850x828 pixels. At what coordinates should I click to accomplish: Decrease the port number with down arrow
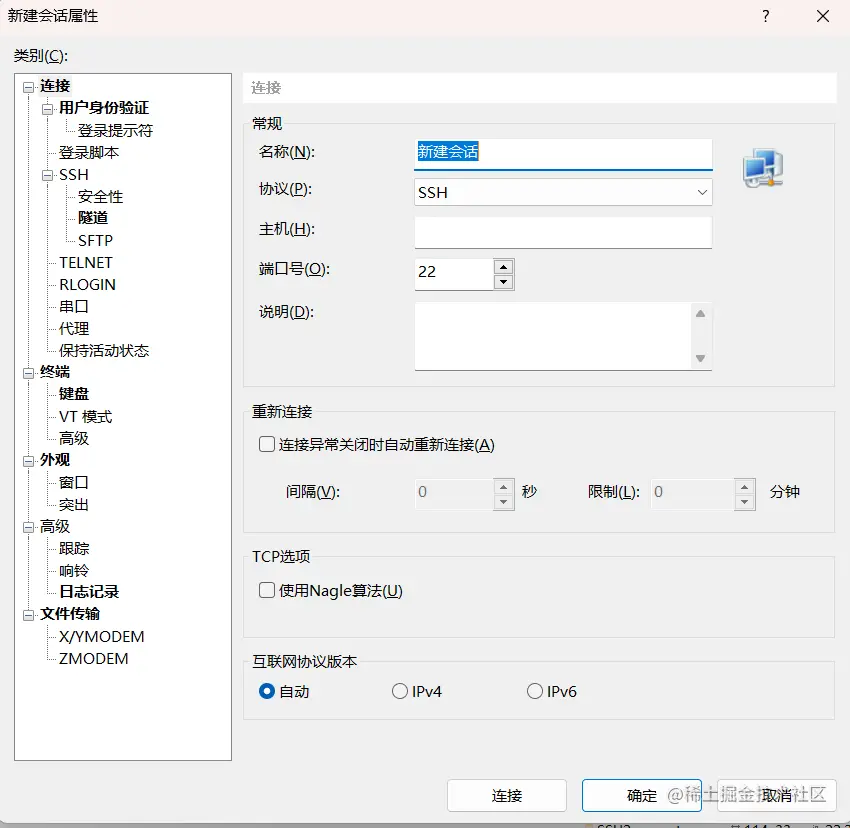coord(504,282)
